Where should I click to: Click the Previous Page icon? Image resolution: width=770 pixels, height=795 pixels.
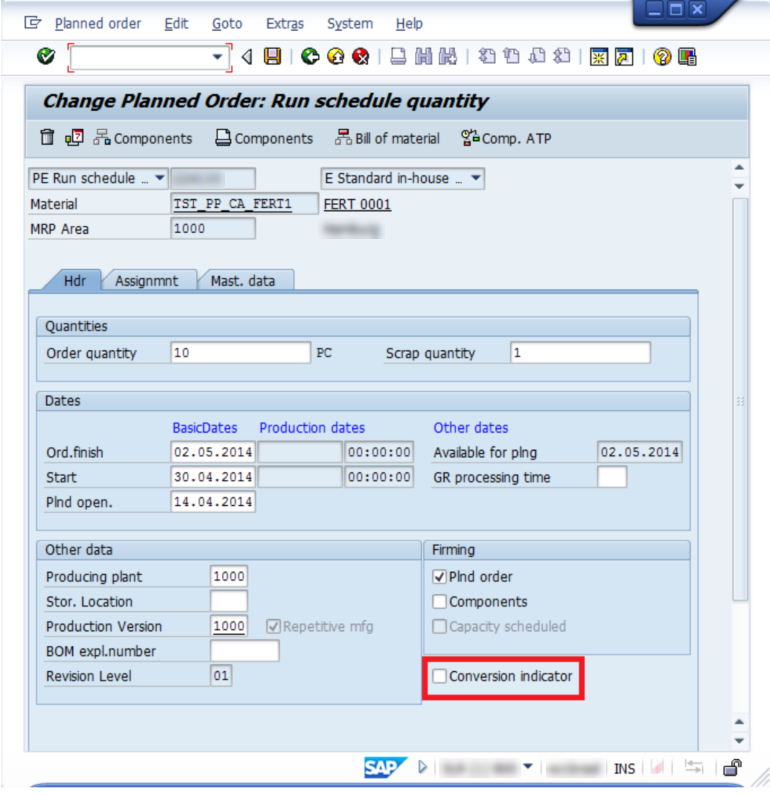(x=511, y=56)
